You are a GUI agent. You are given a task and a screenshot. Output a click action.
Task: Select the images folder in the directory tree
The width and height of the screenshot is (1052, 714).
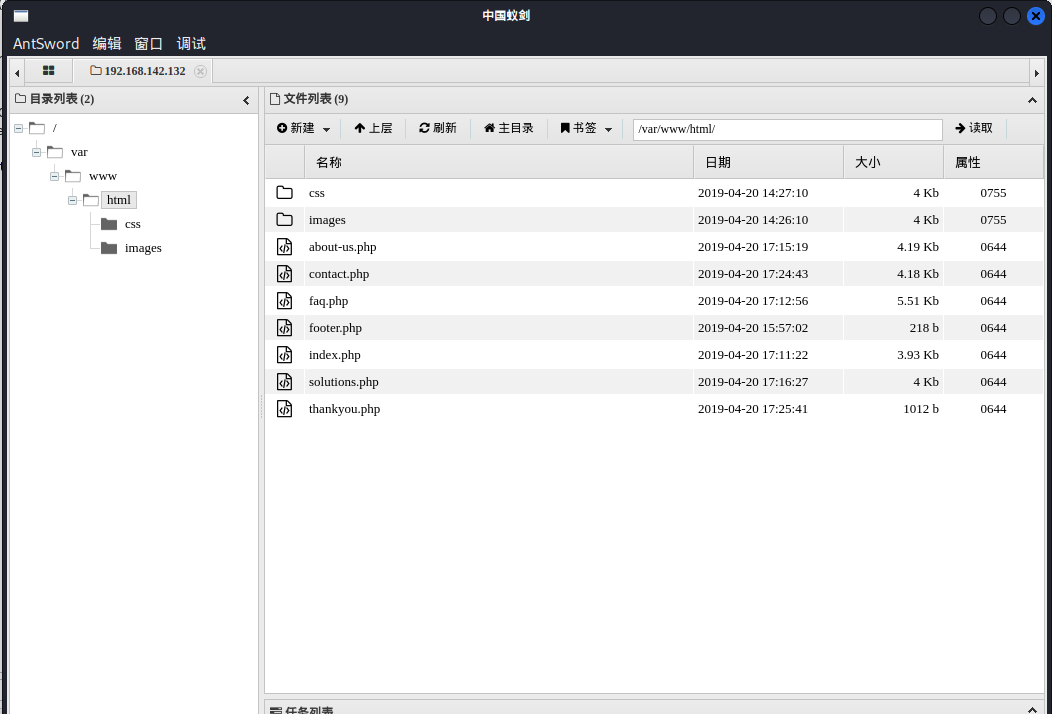(143, 248)
